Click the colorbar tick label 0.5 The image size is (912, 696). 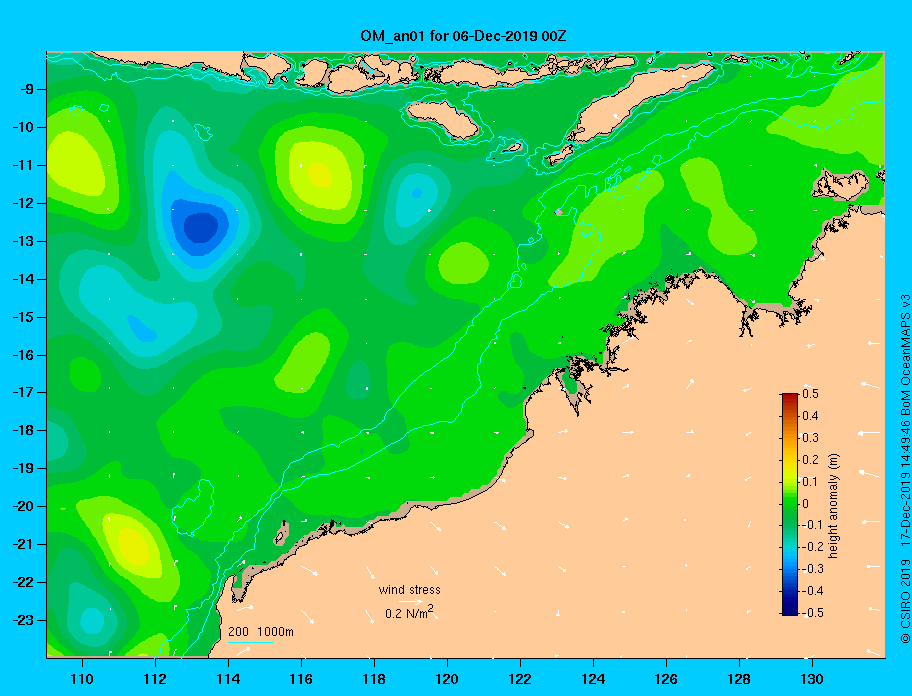pyautogui.click(x=810, y=394)
